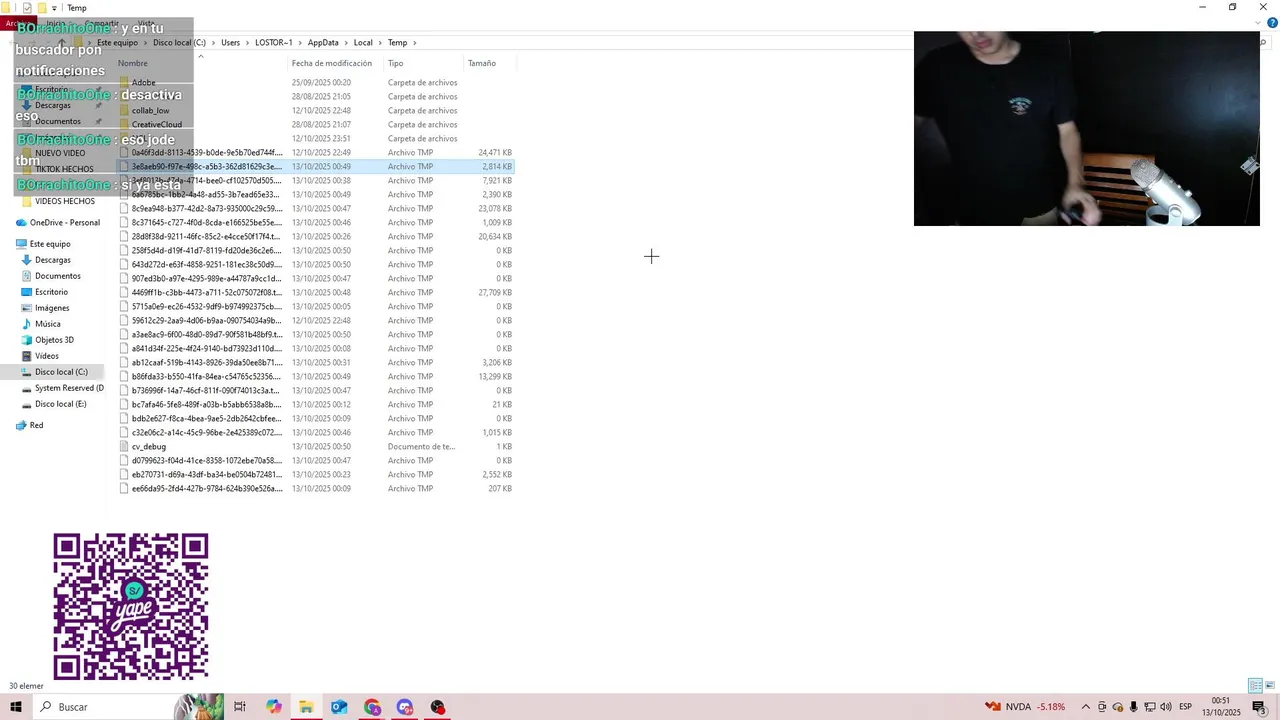Image resolution: width=1280 pixels, height=720 pixels.
Task: Click the OneDrive cloud icon in sidebar
Action: [x=21, y=223]
